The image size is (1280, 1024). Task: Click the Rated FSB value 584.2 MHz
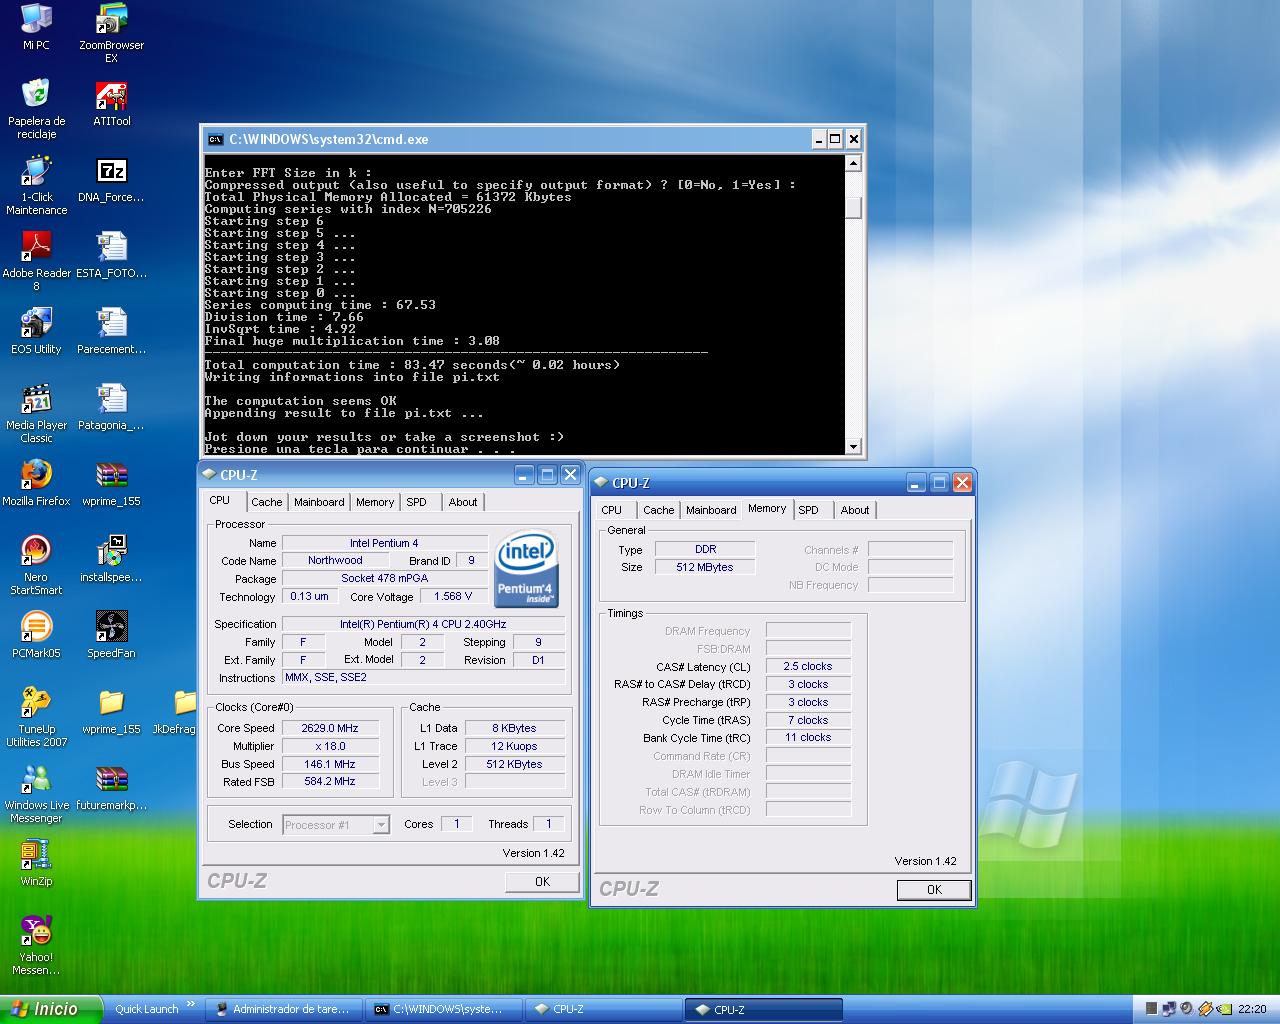coord(330,782)
